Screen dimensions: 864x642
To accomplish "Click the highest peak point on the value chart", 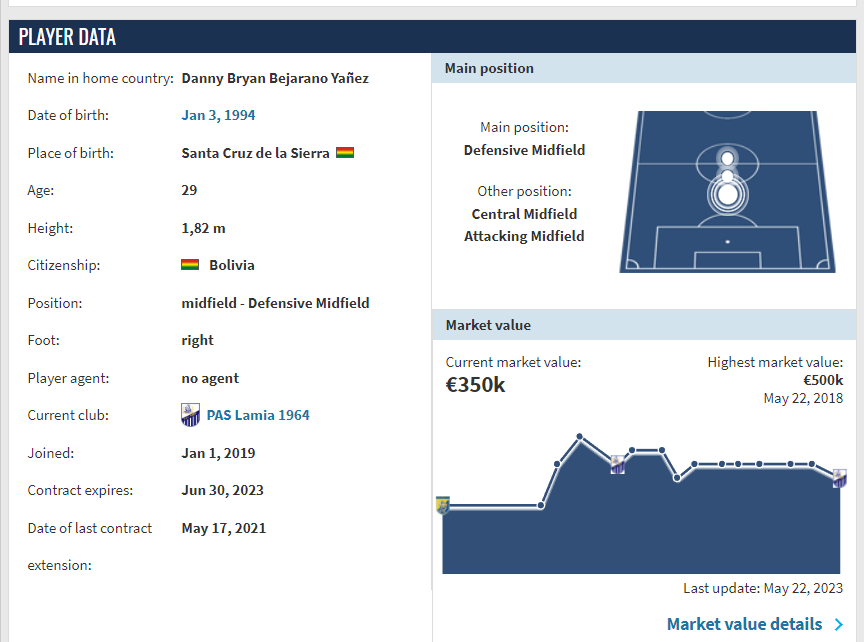I will click(579, 437).
